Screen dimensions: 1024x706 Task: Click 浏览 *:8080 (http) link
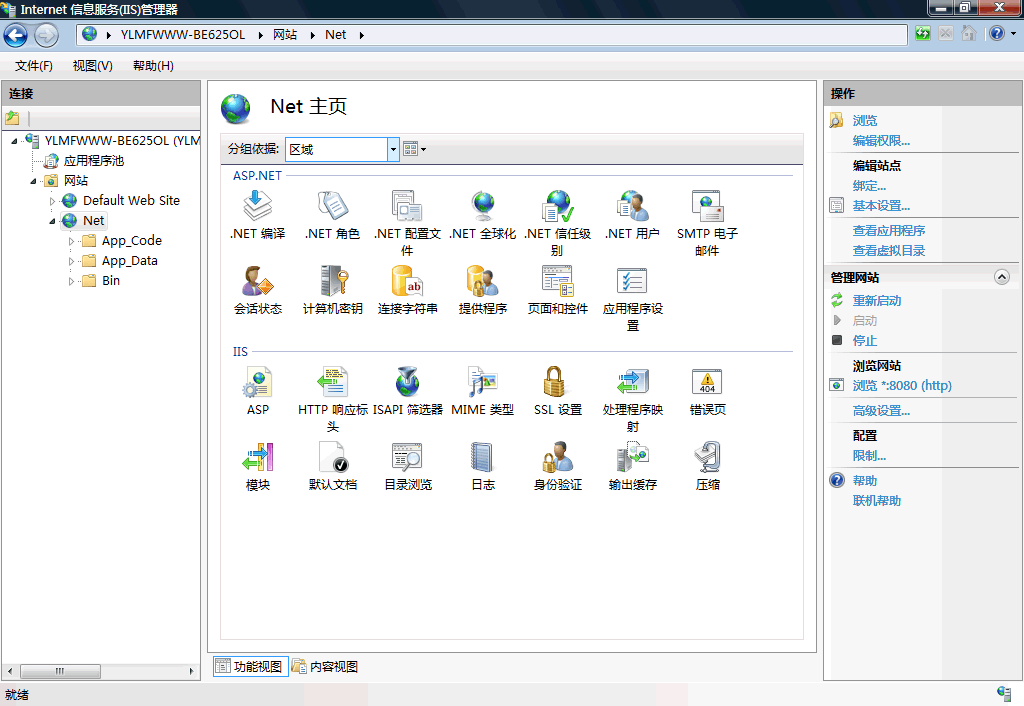pyautogui.click(x=902, y=385)
